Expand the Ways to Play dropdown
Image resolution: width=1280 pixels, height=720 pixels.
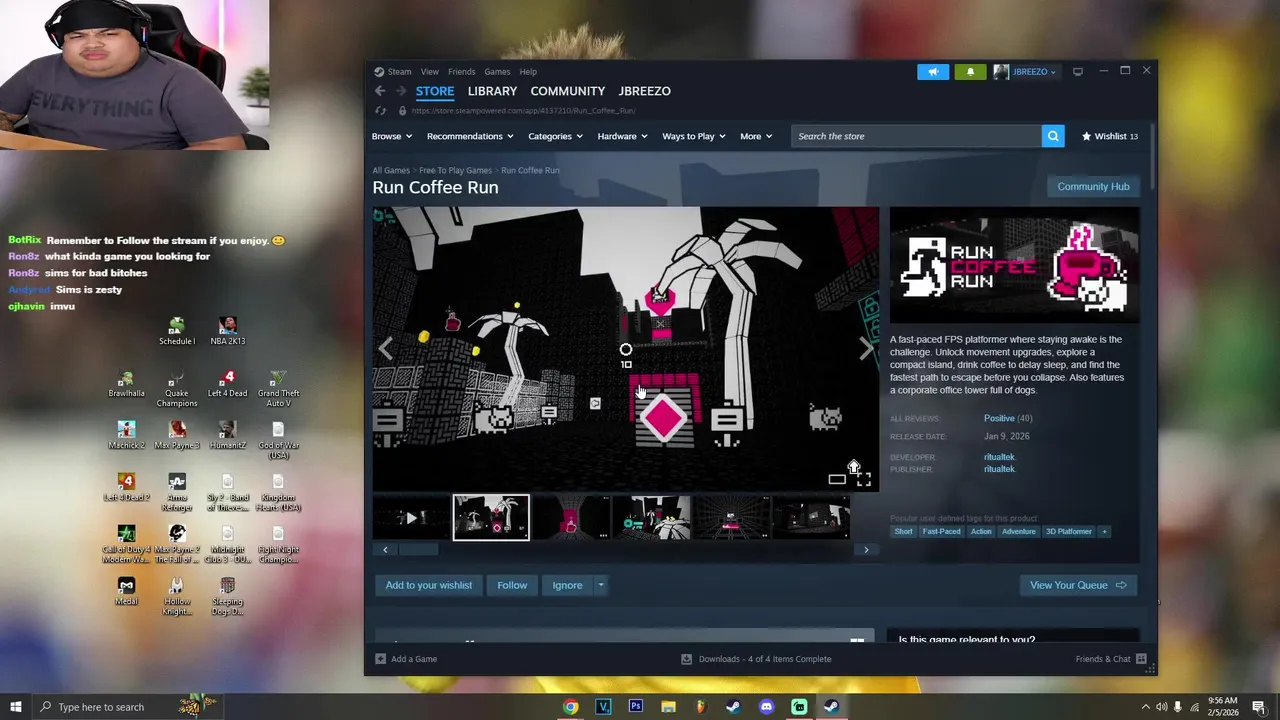[694, 136]
